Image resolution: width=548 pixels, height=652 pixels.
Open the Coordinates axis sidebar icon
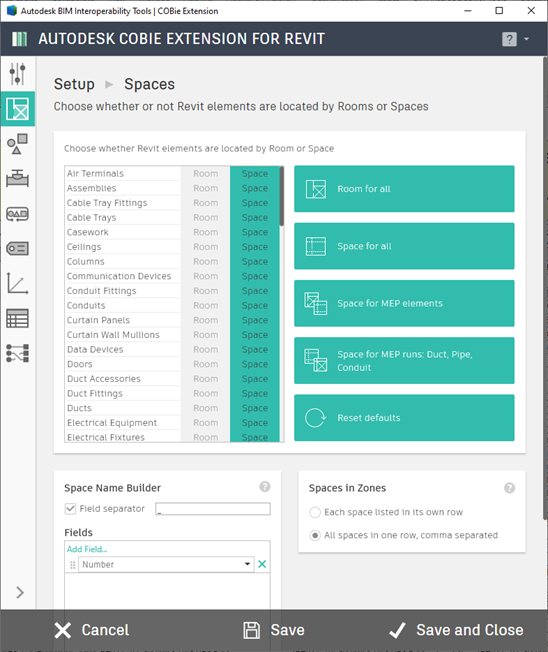tap(17, 284)
